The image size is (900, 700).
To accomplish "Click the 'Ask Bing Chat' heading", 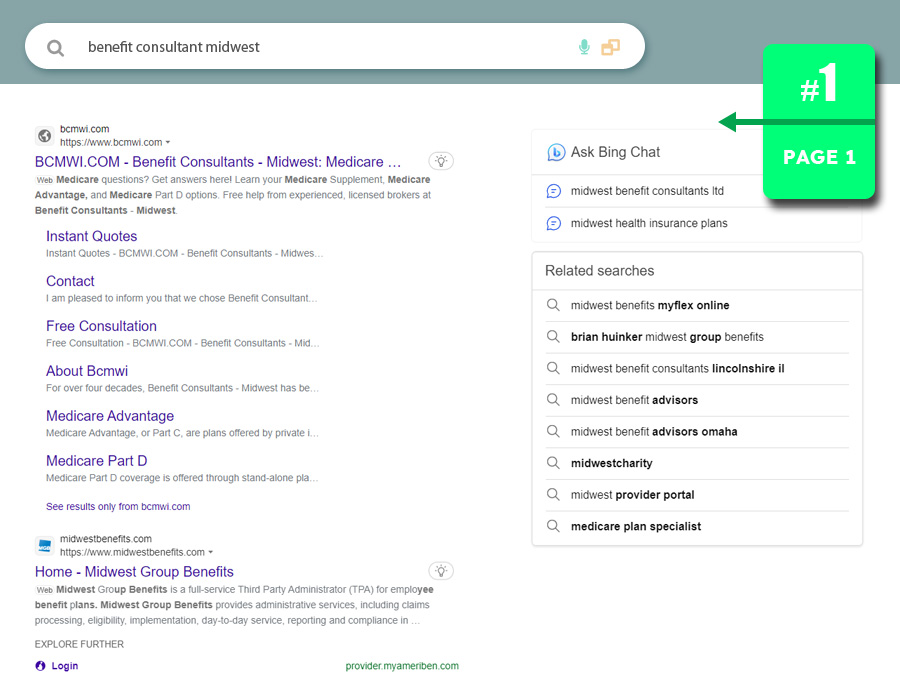I will (615, 152).
